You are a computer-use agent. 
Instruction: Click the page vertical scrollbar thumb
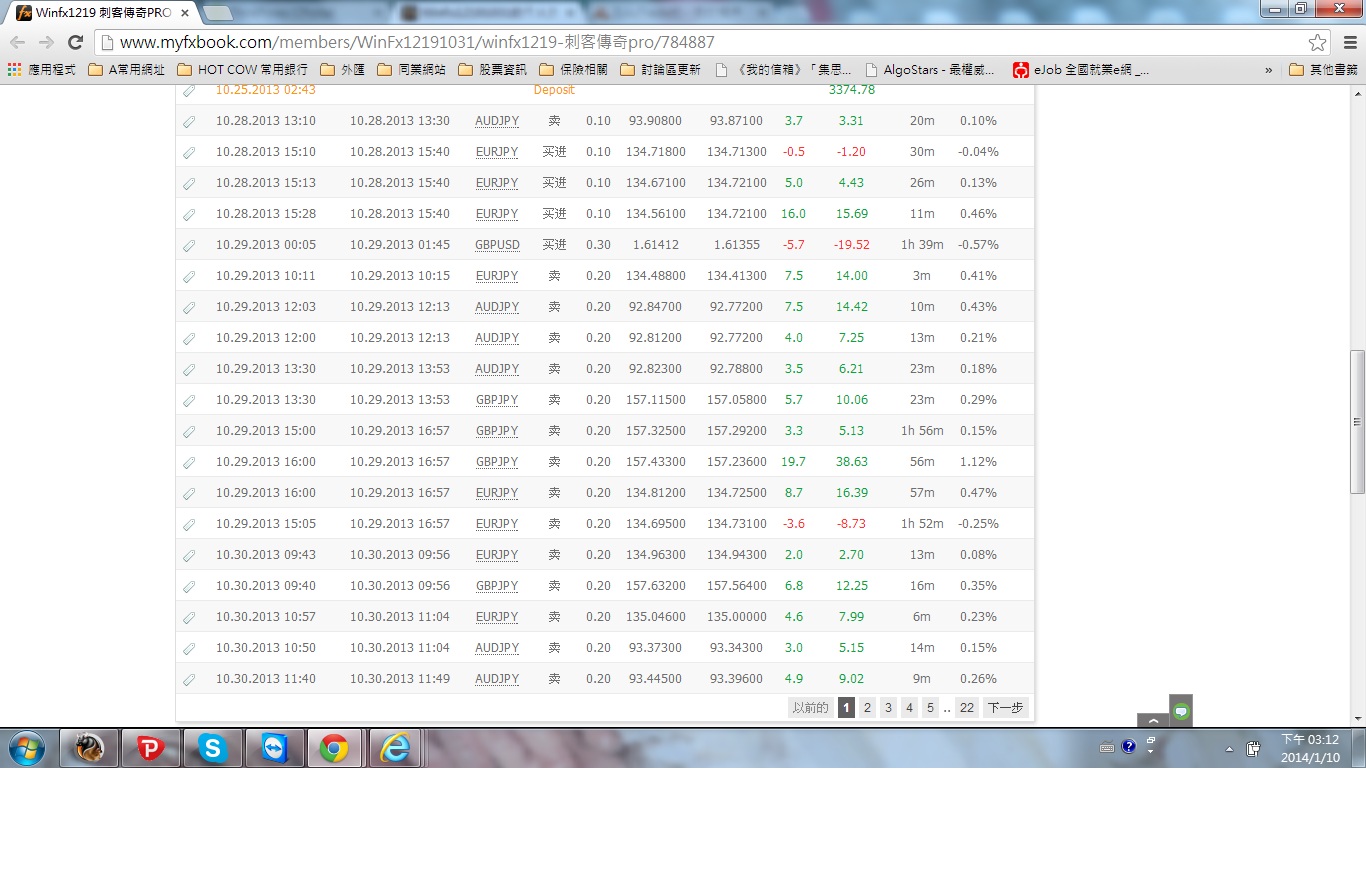click(x=1357, y=421)
